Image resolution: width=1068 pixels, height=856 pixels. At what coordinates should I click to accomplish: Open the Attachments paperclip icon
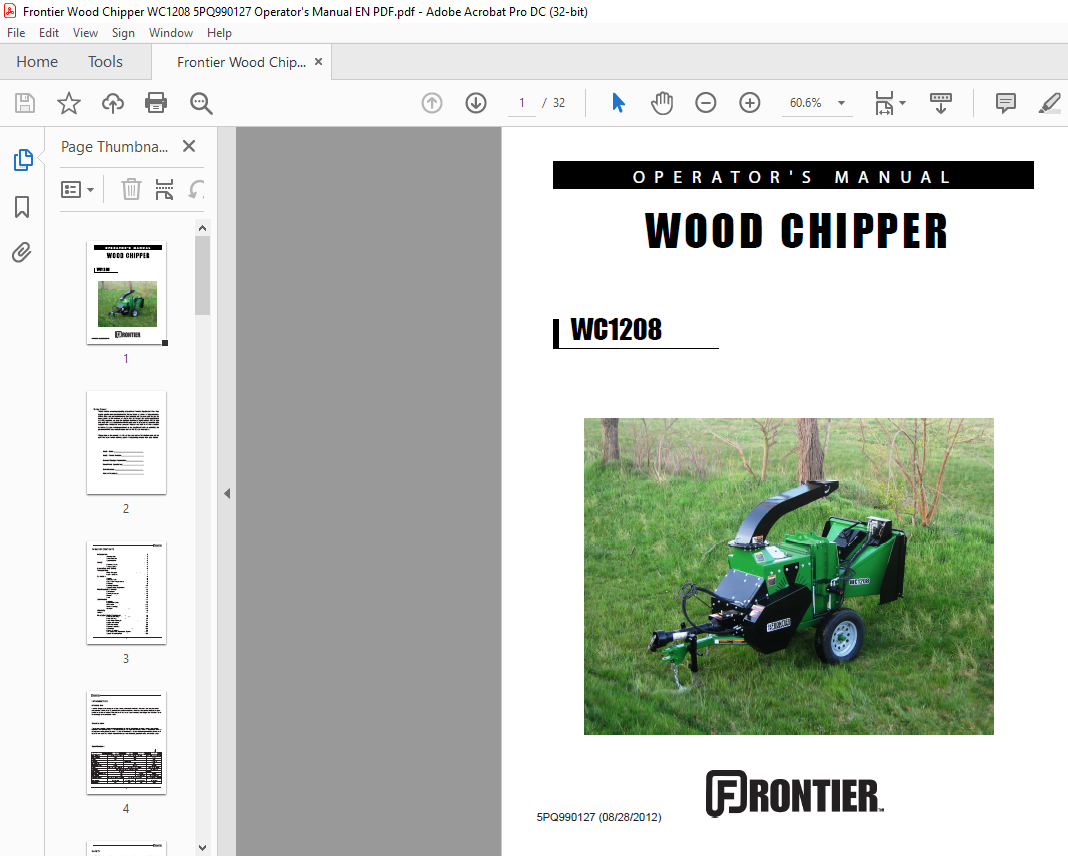click(x=22, y=253)
